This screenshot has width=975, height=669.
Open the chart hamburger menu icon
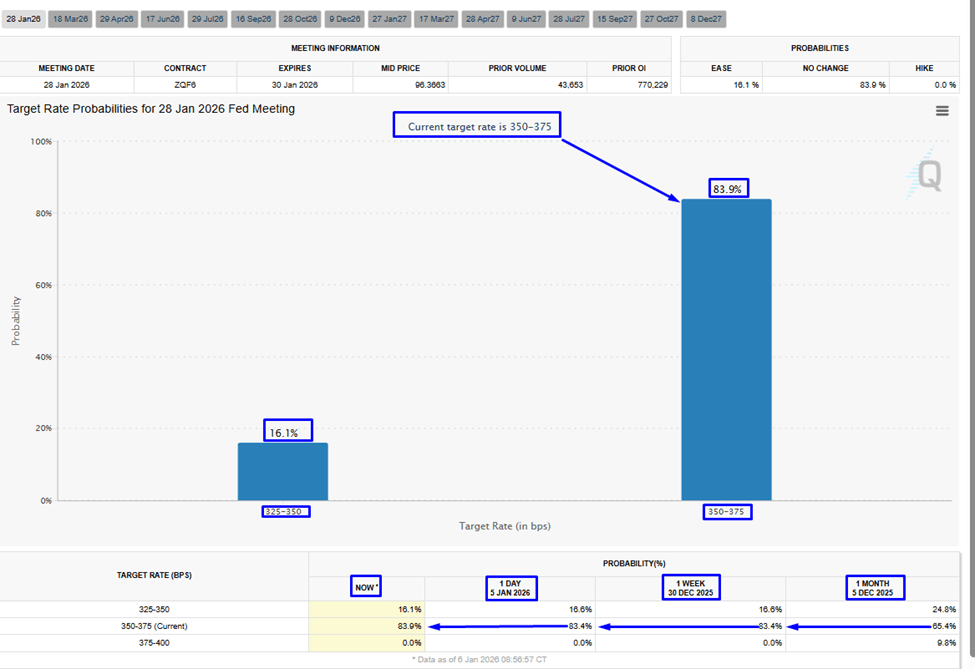942,111
